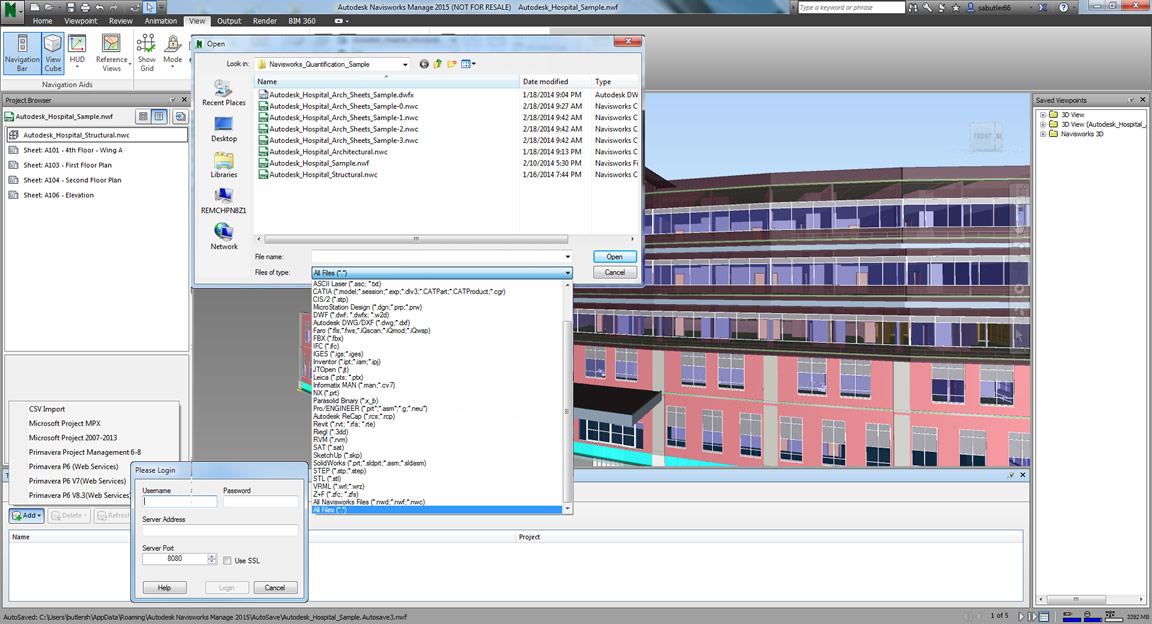
Task: Select Microsoft Project MPX menu entry
Action: pyautogui.click(x=64, y=424)
